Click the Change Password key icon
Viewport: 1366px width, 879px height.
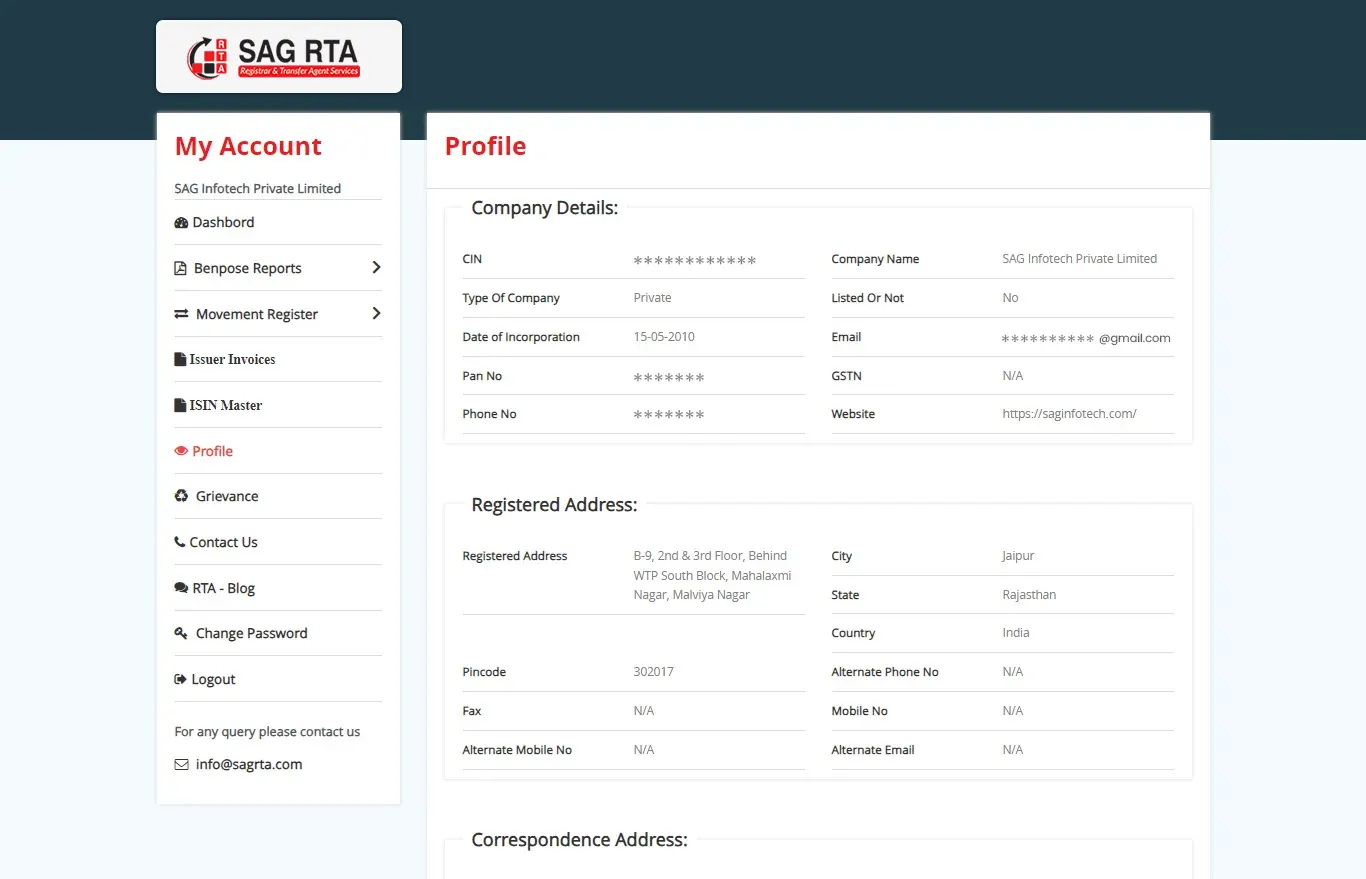coord(181,633)
